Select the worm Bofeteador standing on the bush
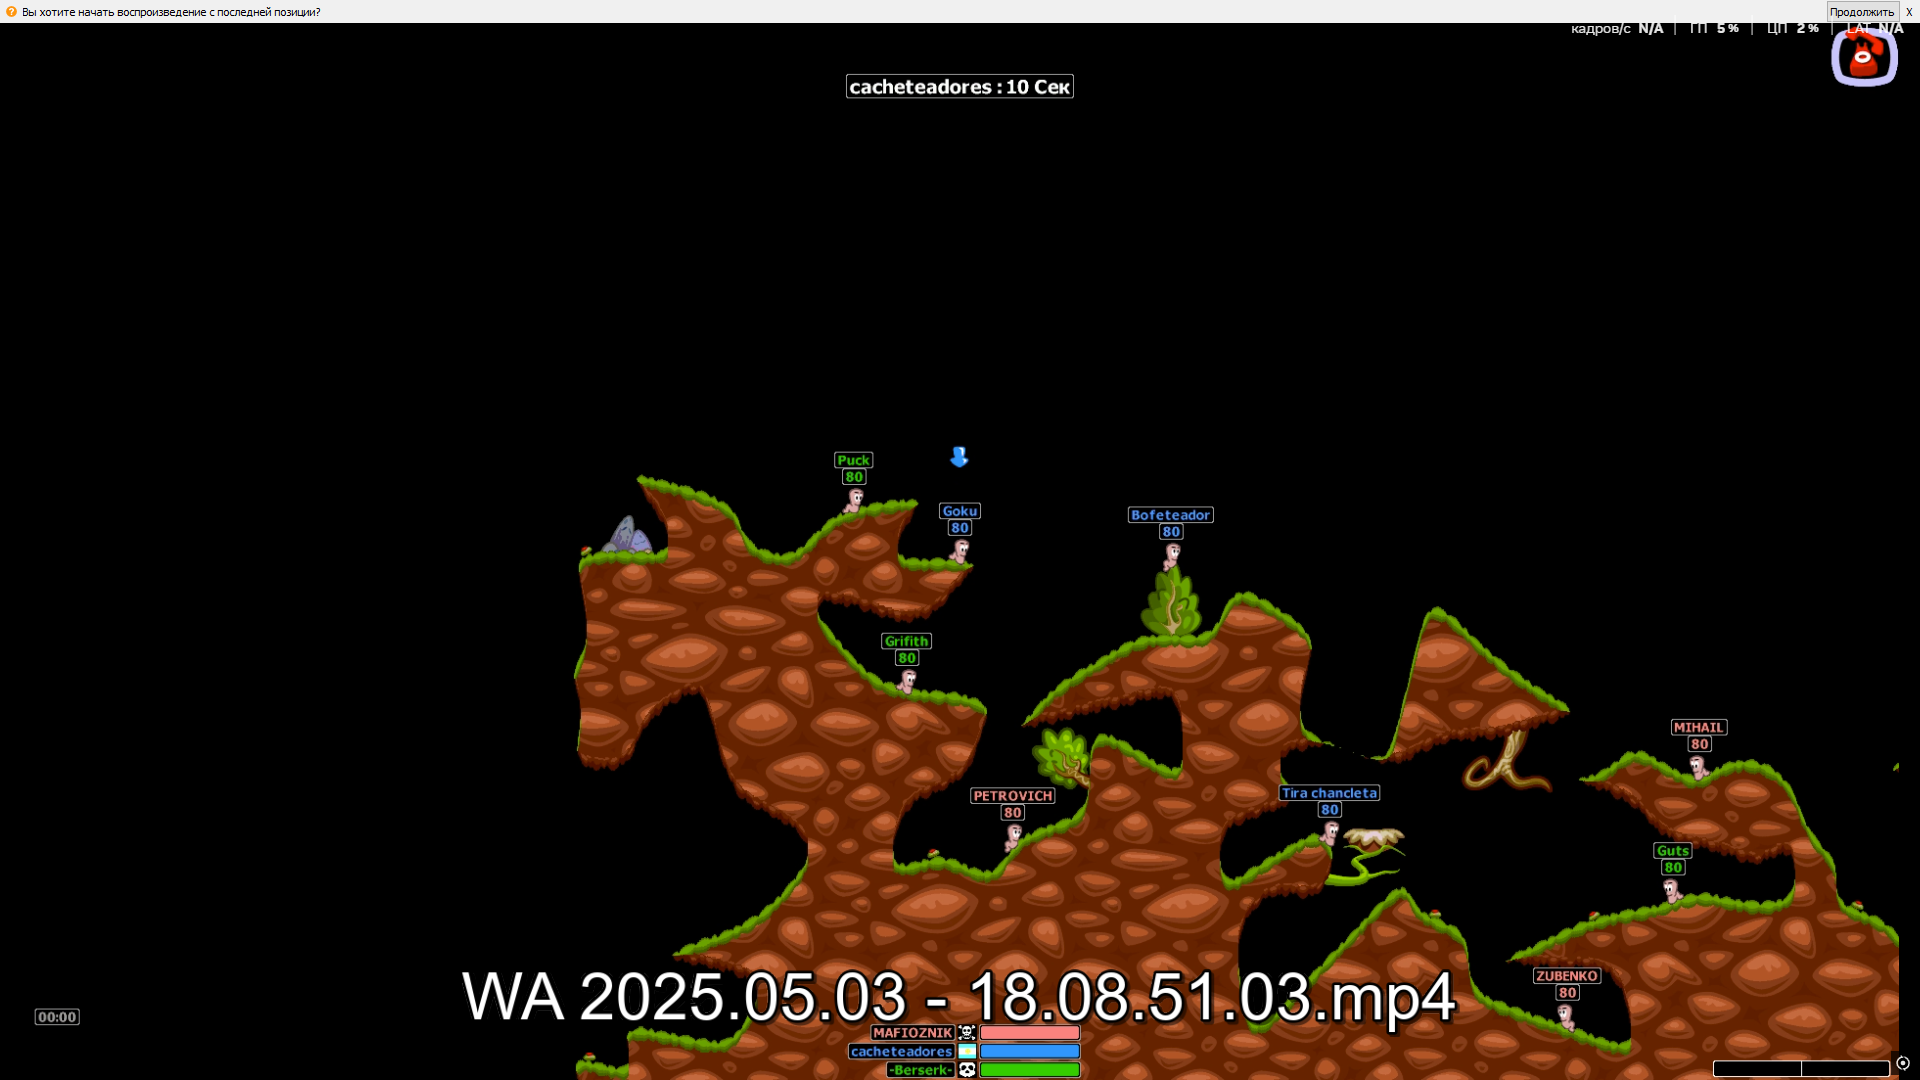 pyautogui.click(x=1171, y=552)
